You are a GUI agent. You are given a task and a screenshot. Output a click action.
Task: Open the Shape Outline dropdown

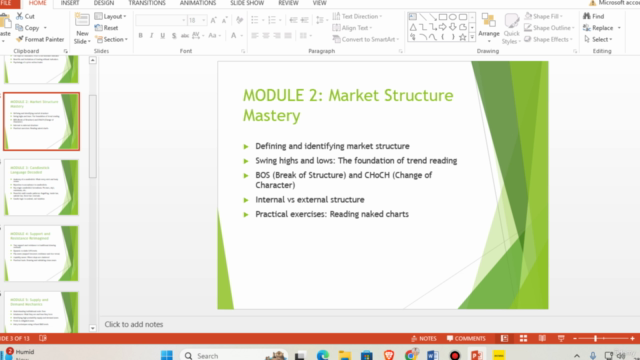549,28
